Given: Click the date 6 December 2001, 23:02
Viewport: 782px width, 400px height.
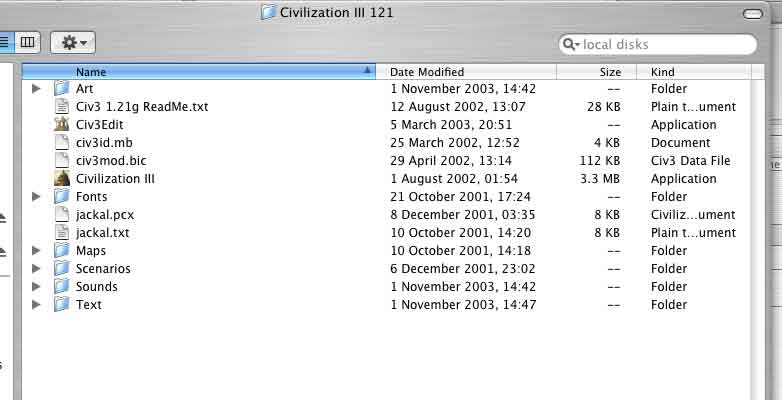Looking at the screenshot, I should (x=463, y=268).
